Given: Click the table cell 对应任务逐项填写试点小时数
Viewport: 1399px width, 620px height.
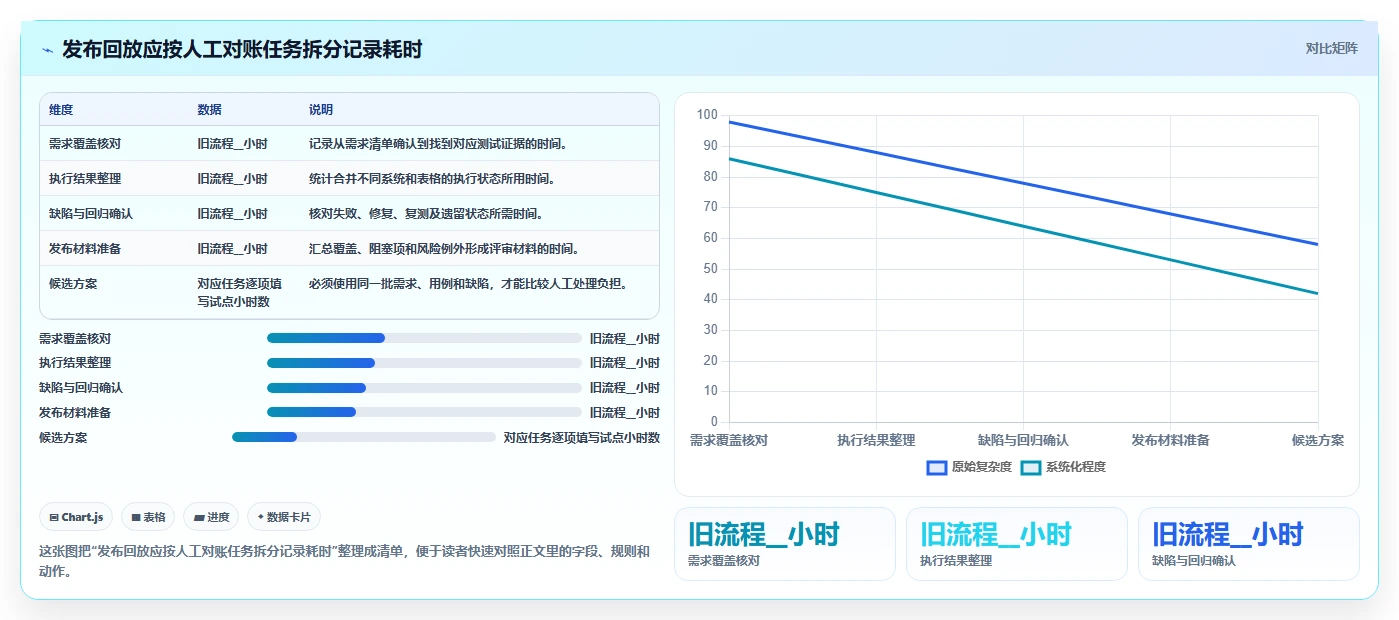Looking at the screenshot, I should click(240, 292).
